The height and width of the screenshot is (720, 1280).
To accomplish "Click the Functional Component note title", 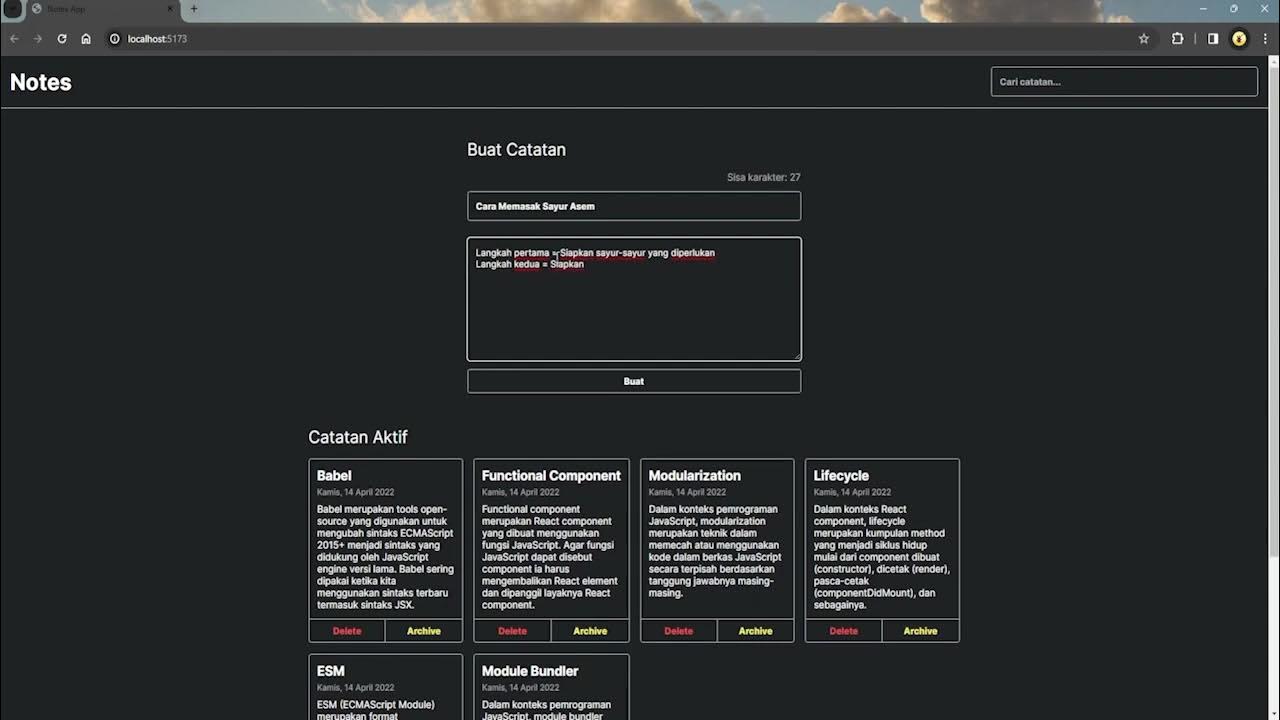I will 551,476.
